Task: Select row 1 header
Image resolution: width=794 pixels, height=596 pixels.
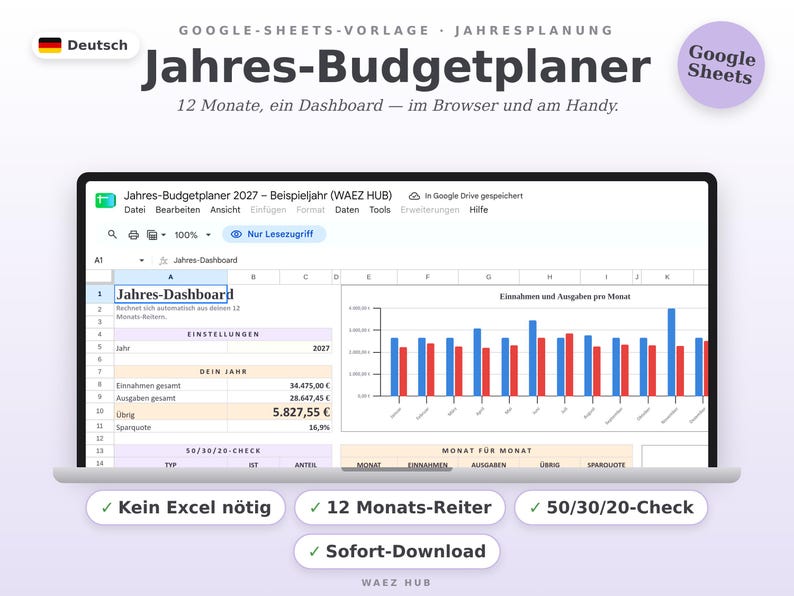Action: [100, 294]
